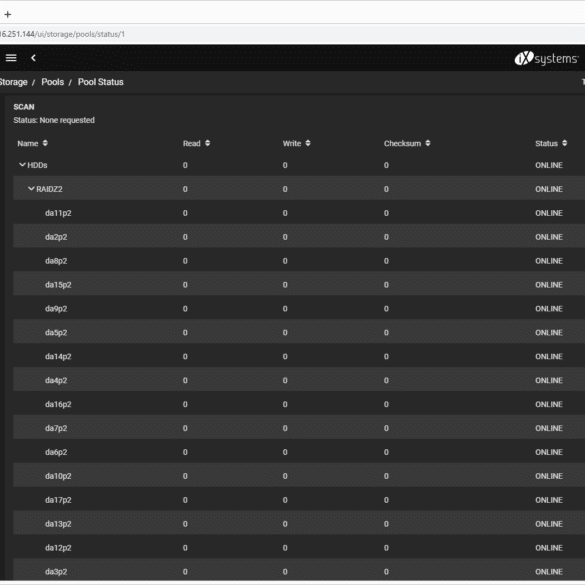Click the Checksum column header label
Screen dimensions: 585x585
402,144
